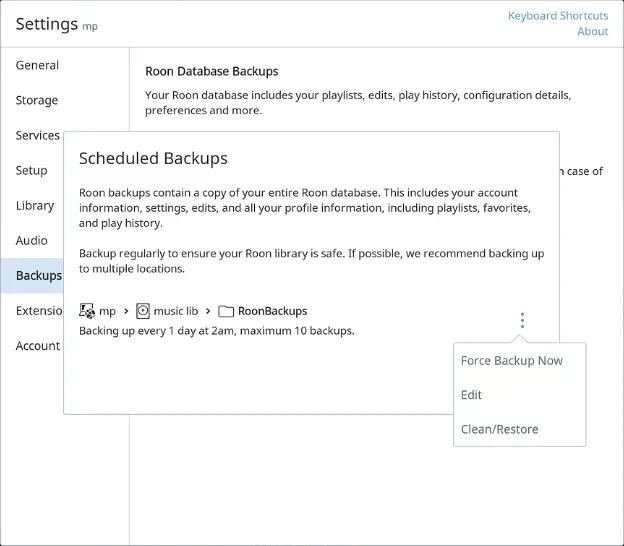624x546 pixels.
Task: Click the mp core icon in backup path
Action: click(x=87, y=311)
